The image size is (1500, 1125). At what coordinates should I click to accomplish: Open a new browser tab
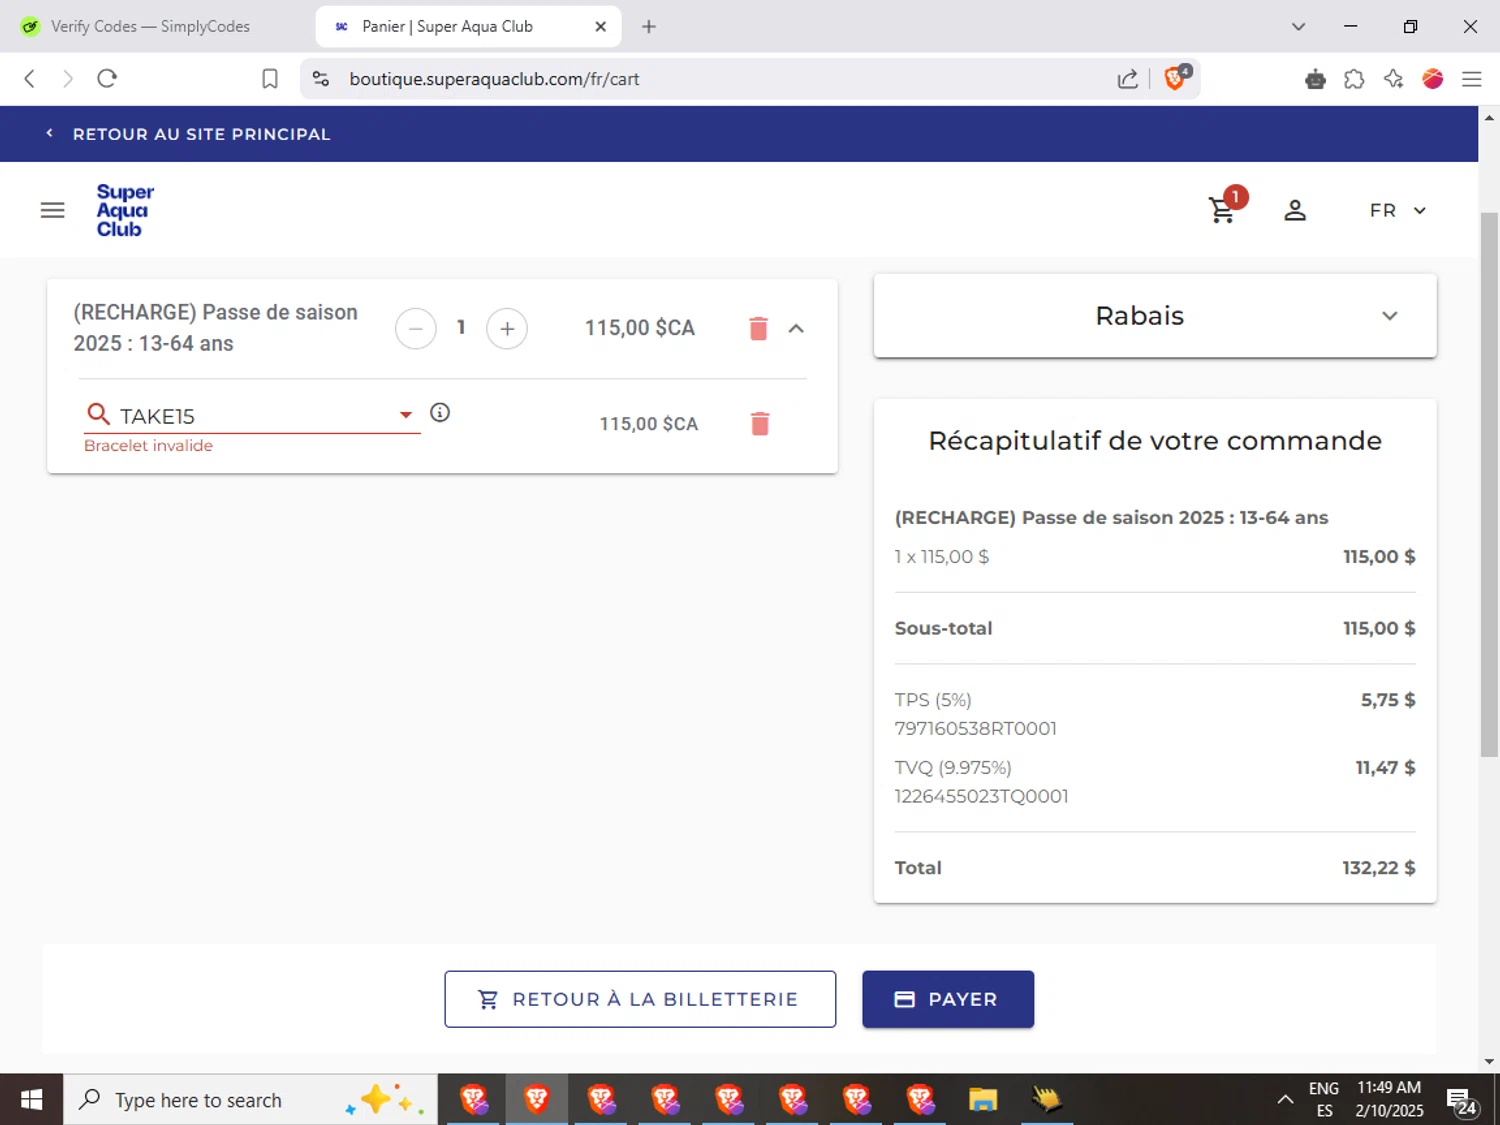click(x=649, y=27)
